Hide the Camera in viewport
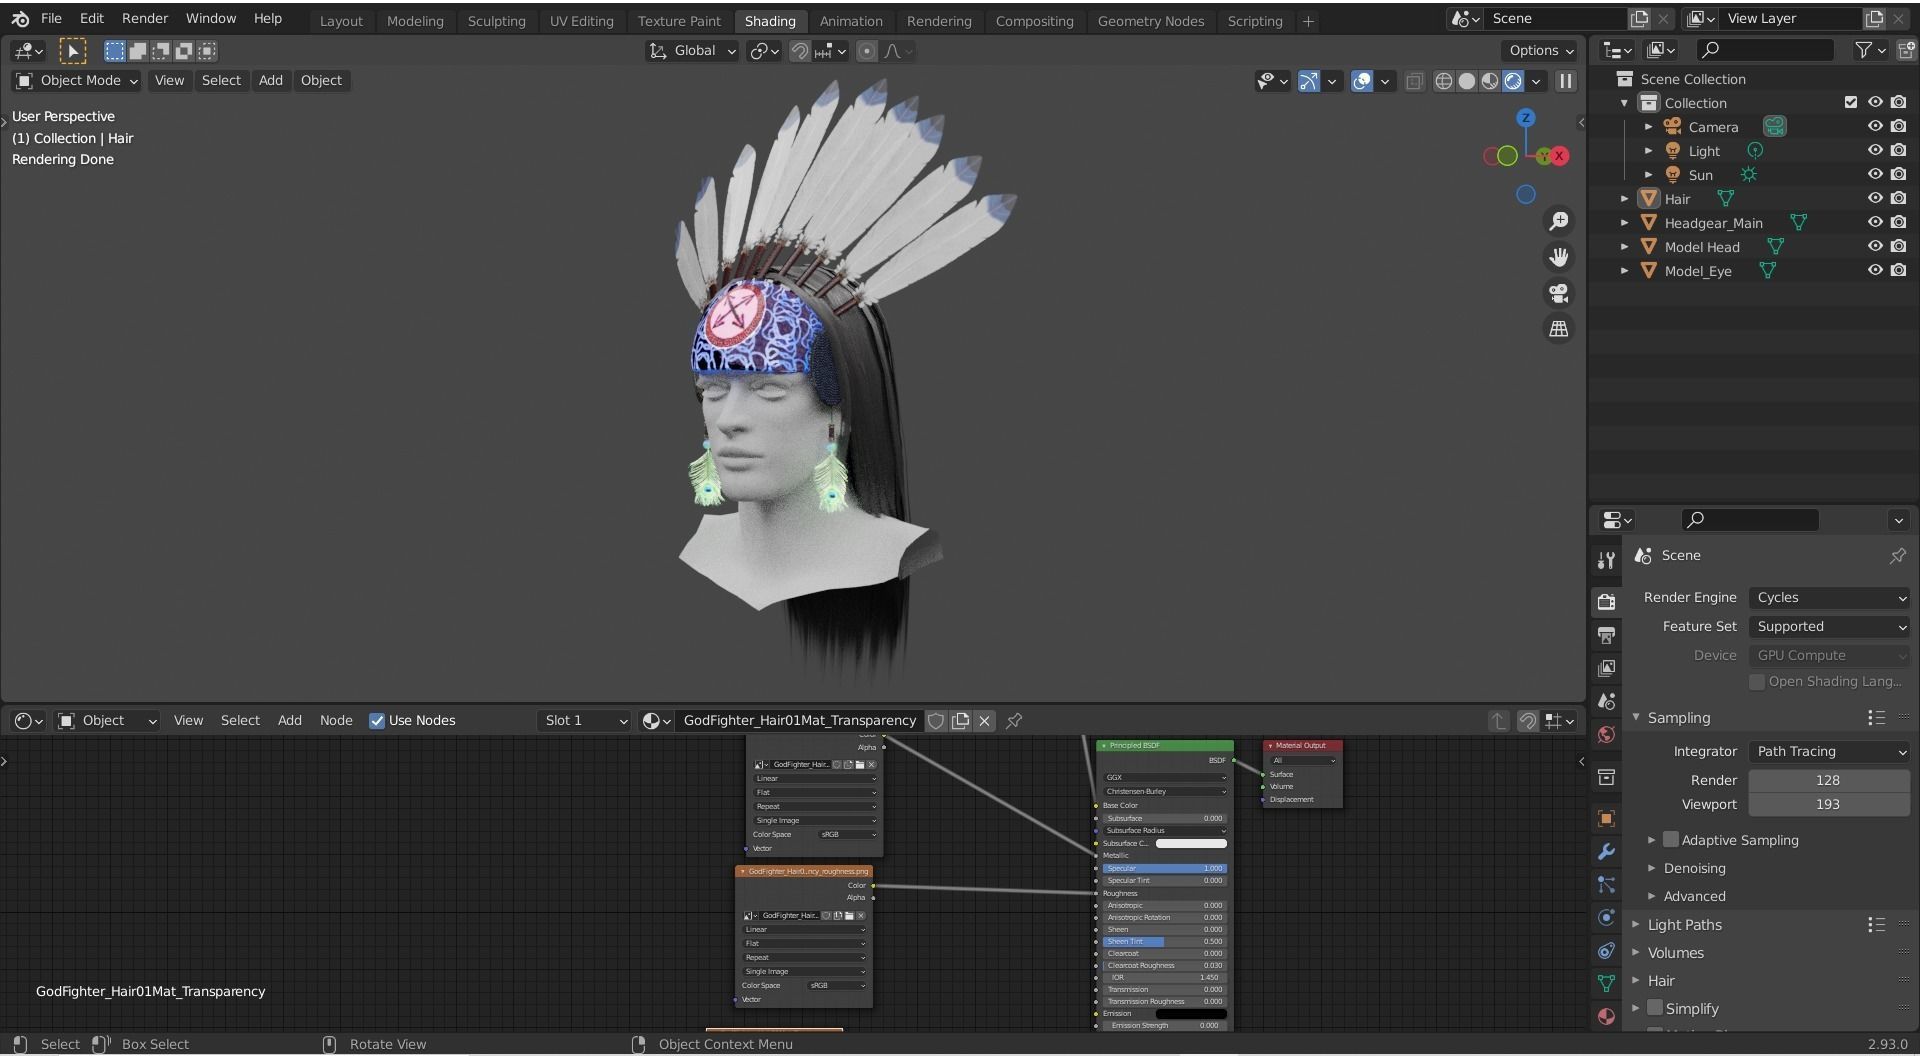 click(1875, 126)
